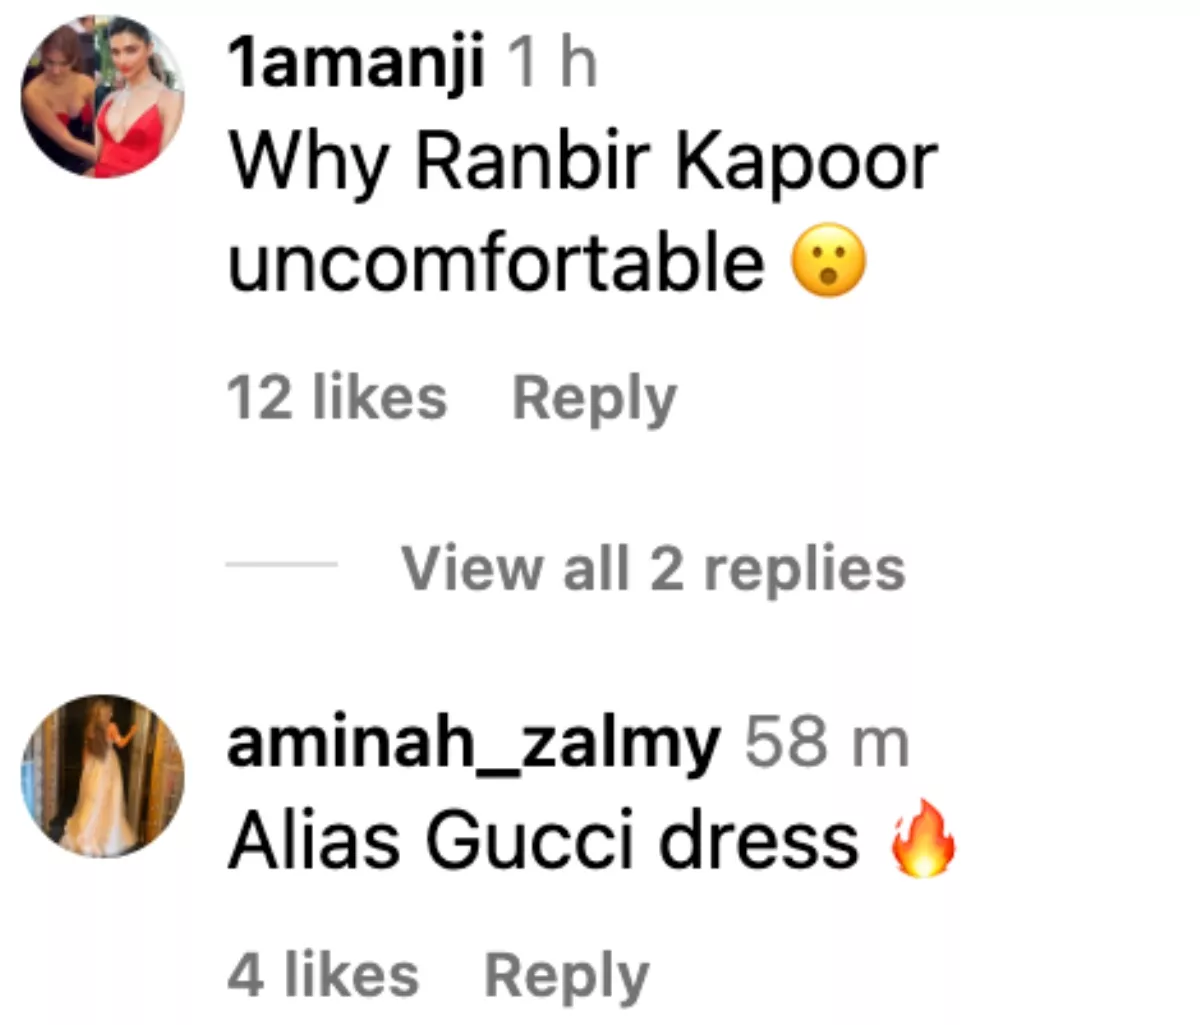Click the word Gucci in the comment
Viewport: 1200px width, 1025px height.
click(534, 840)
